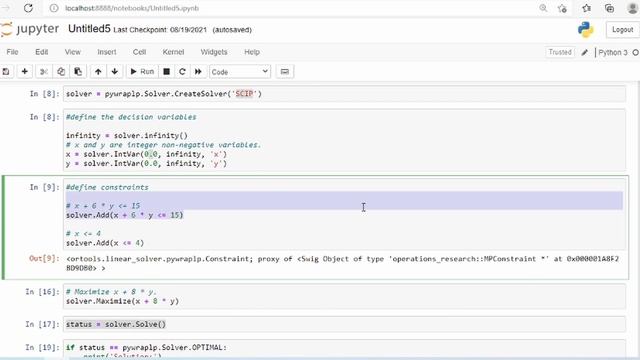Open browser favorites list icon

point(587,8)
